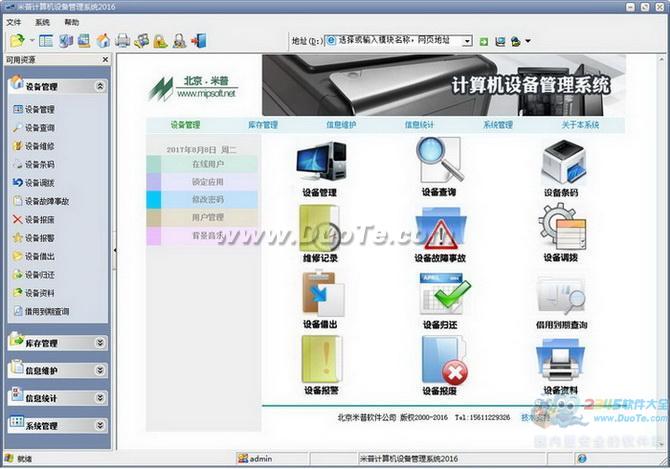The image size is (670, 469).
Task: Select 信息统计 in top navigation
Action: point(420,125)
